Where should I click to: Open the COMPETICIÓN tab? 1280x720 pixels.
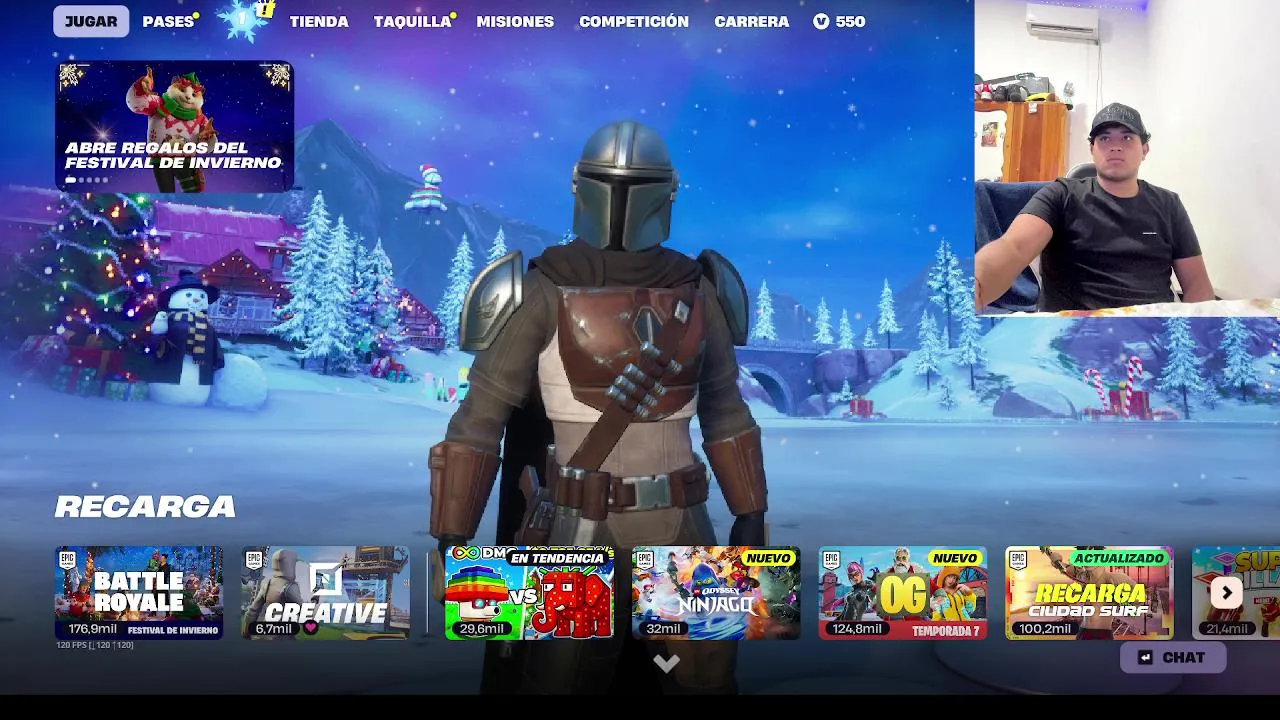pyautogui.click(x=634, y=21)
